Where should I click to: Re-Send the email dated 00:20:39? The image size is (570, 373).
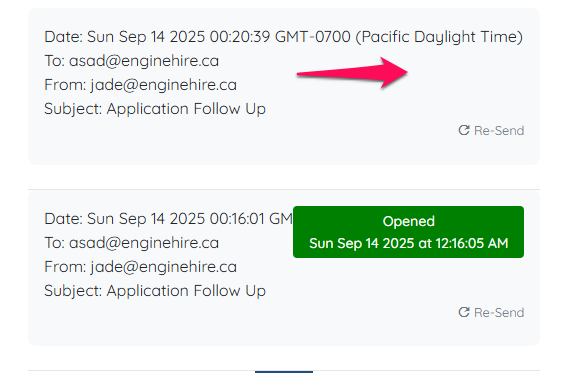(491, 131)
